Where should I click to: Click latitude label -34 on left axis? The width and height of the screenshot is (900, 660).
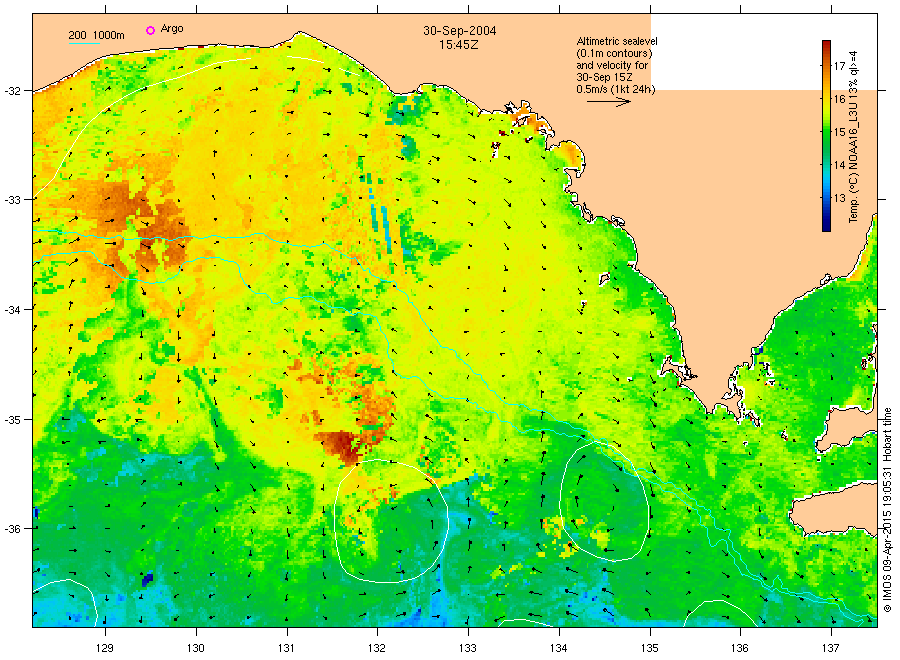(x=13, y=310)
